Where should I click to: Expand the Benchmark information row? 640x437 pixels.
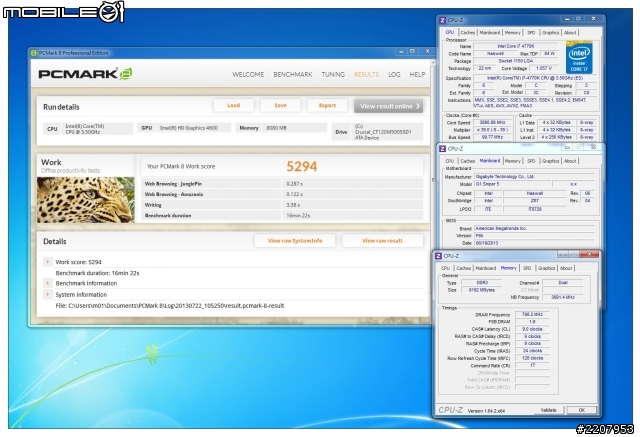click(x=48, y=283)
